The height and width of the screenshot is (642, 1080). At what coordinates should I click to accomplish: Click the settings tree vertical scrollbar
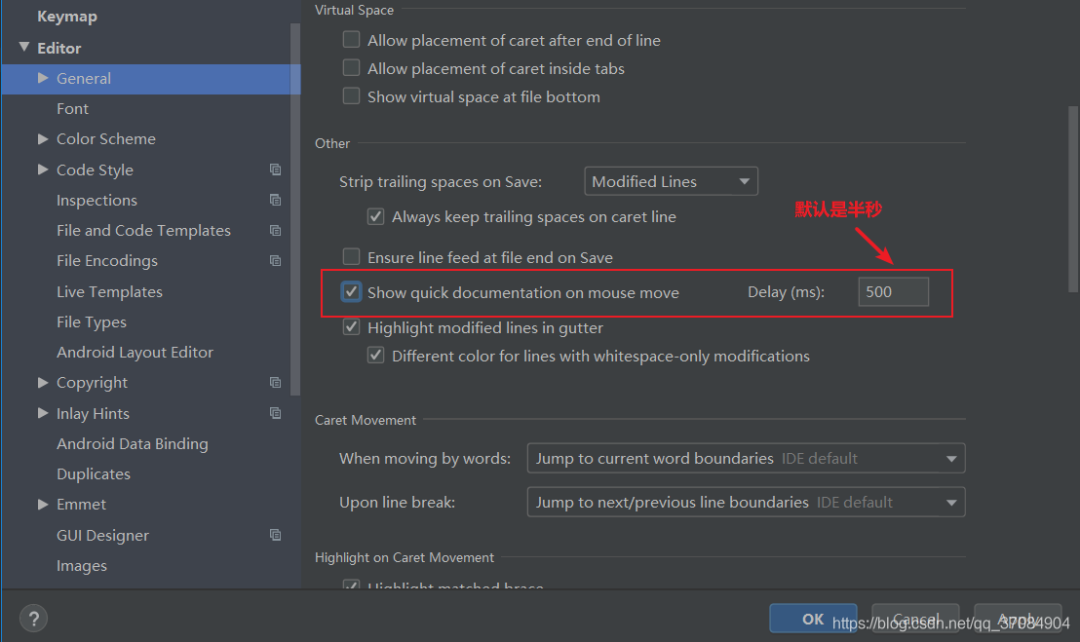[295, 209]
